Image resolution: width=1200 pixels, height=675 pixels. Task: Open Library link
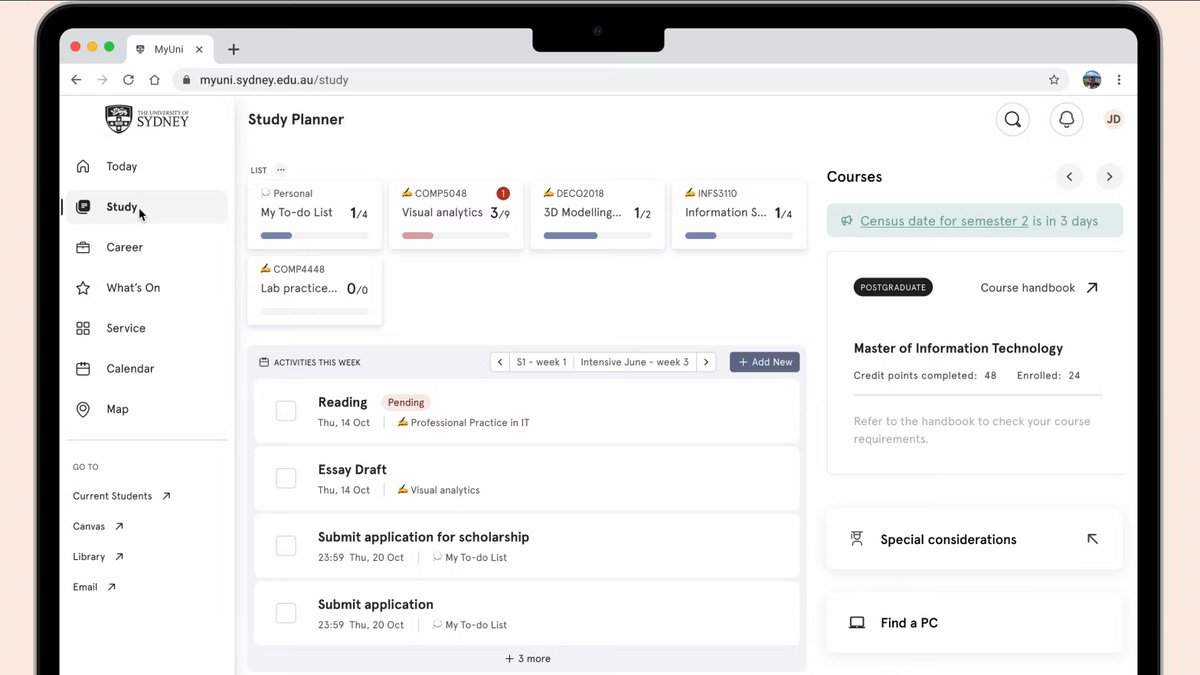(x=98, y=557)
